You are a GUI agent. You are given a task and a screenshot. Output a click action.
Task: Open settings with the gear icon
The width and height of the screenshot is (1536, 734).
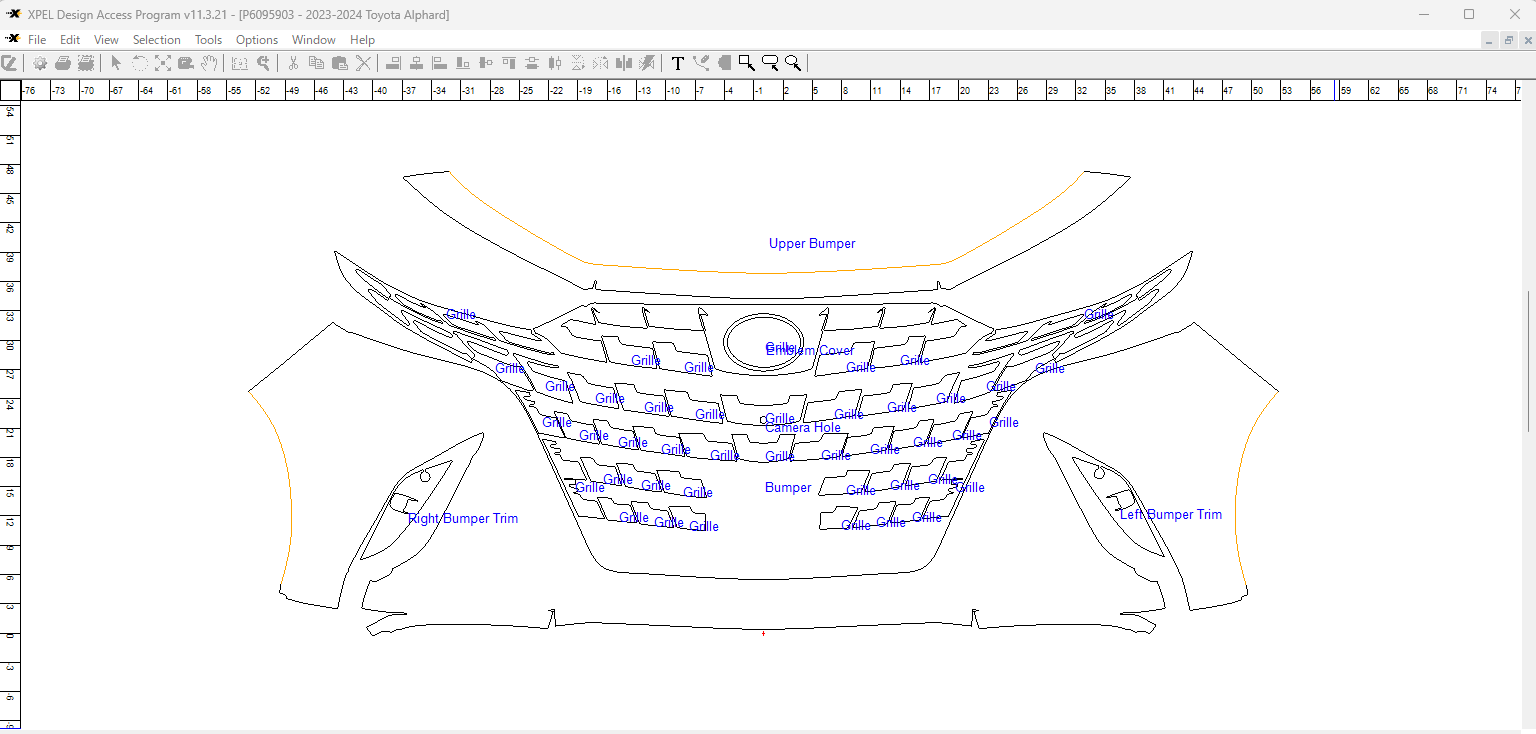point(40,63)
